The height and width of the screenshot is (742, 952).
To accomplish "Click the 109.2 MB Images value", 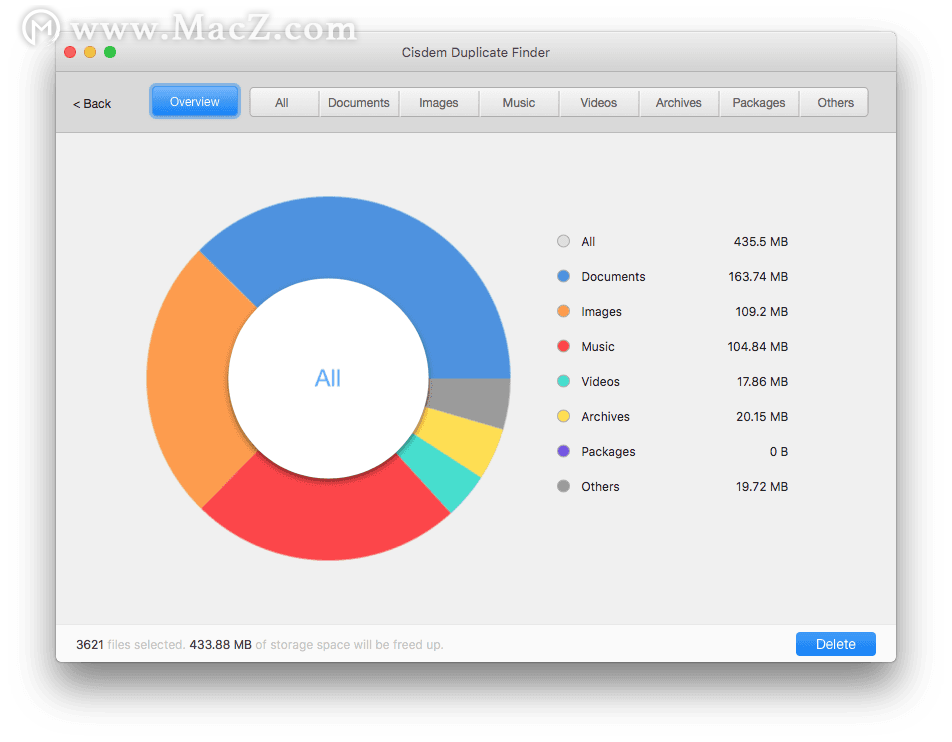I will [762, 311].
